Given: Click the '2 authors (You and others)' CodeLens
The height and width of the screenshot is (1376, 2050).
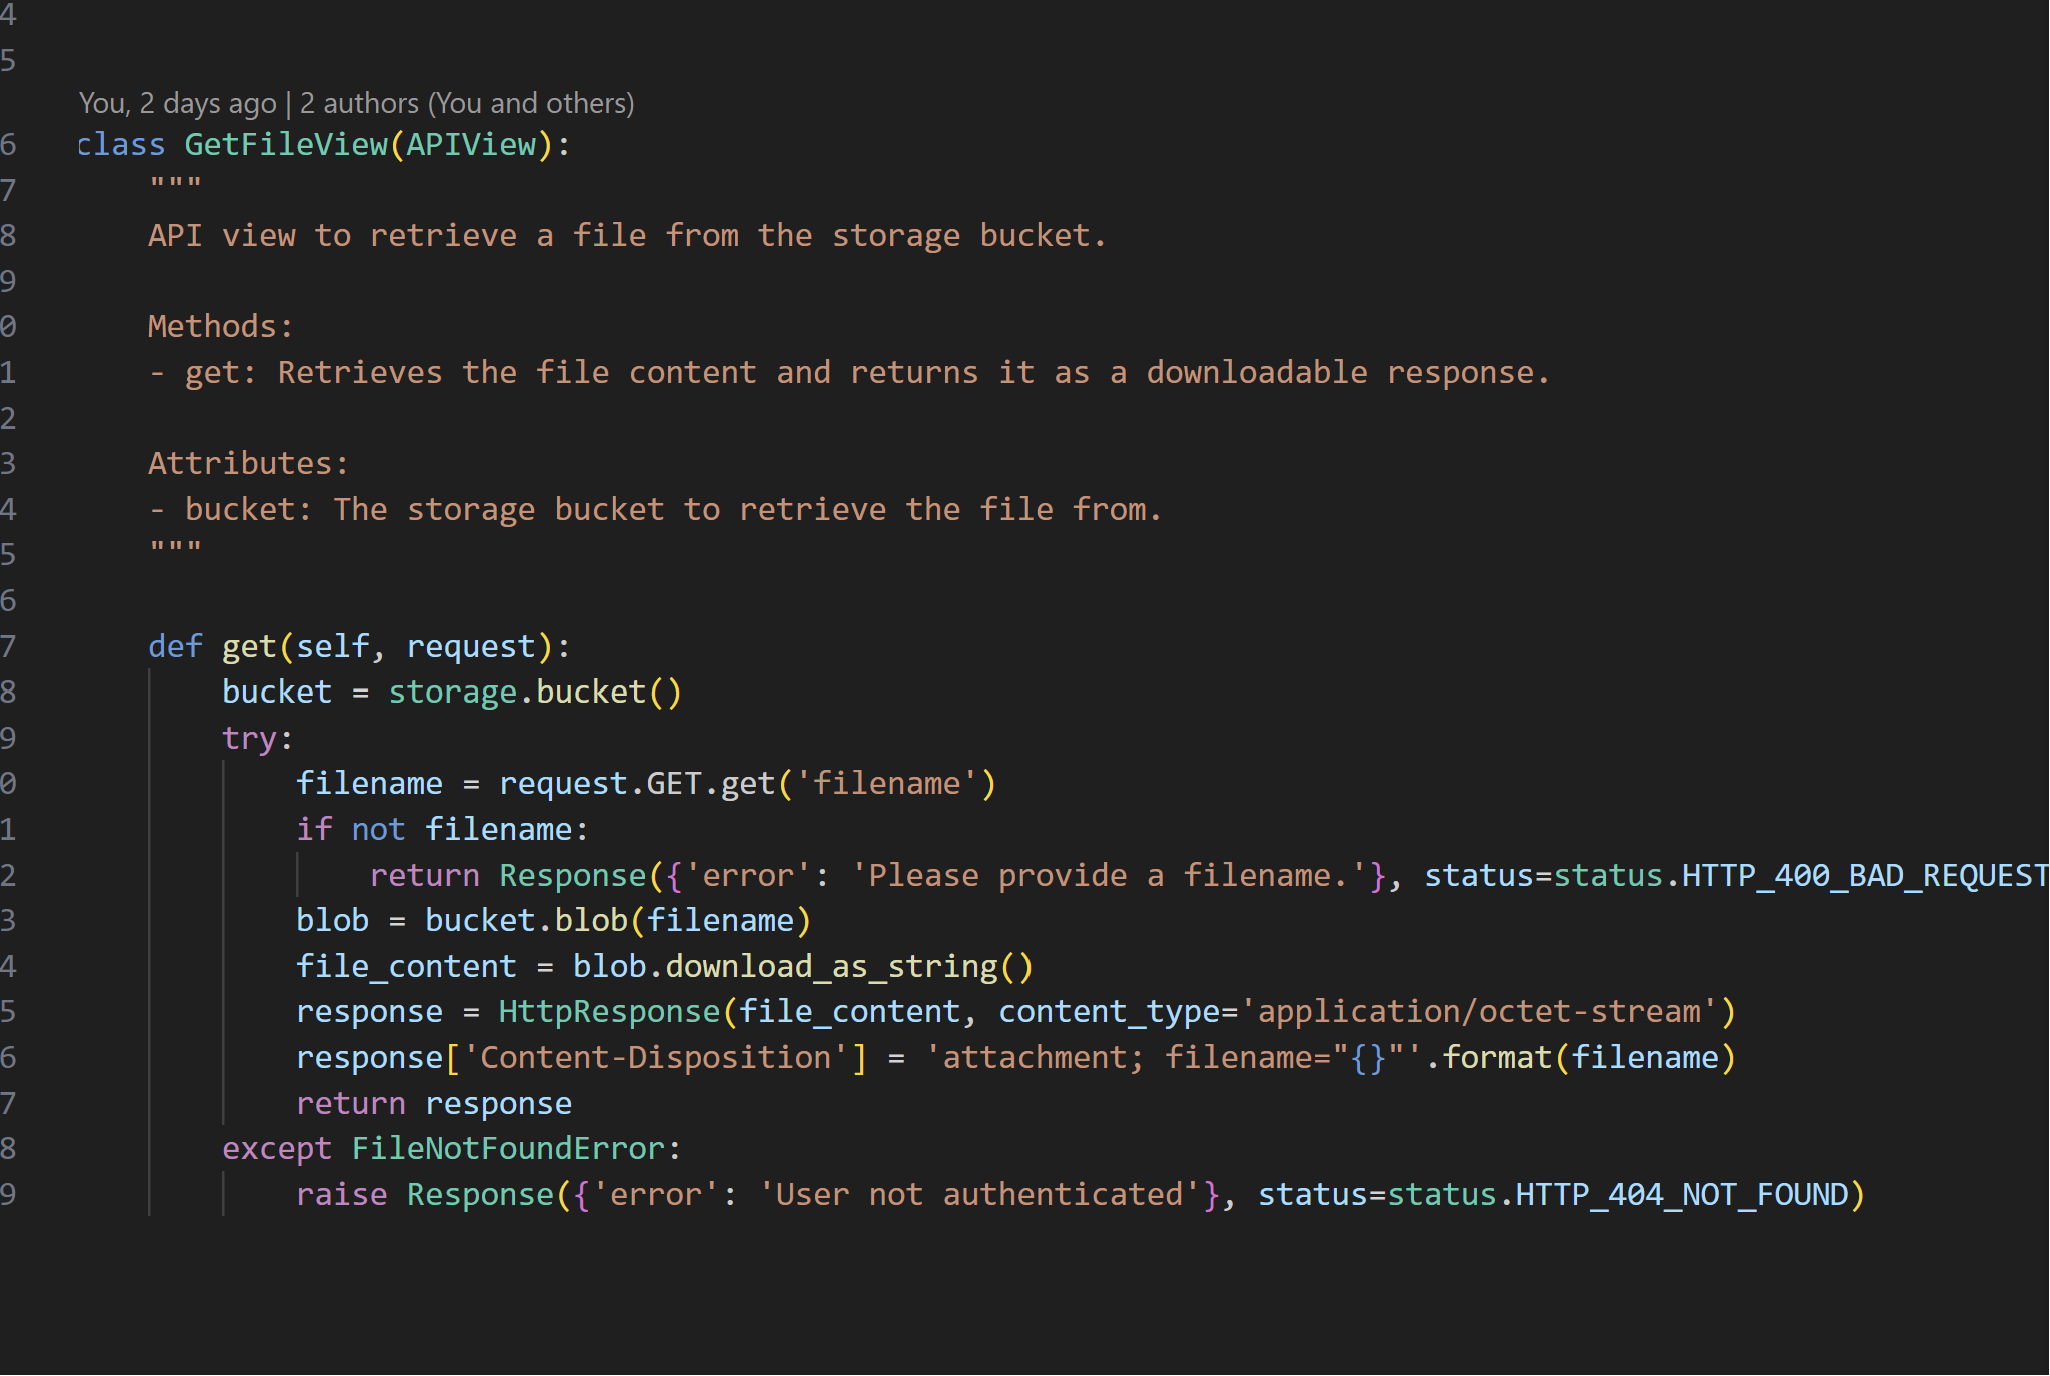Looking at the screenshot, I should (467, 103).
